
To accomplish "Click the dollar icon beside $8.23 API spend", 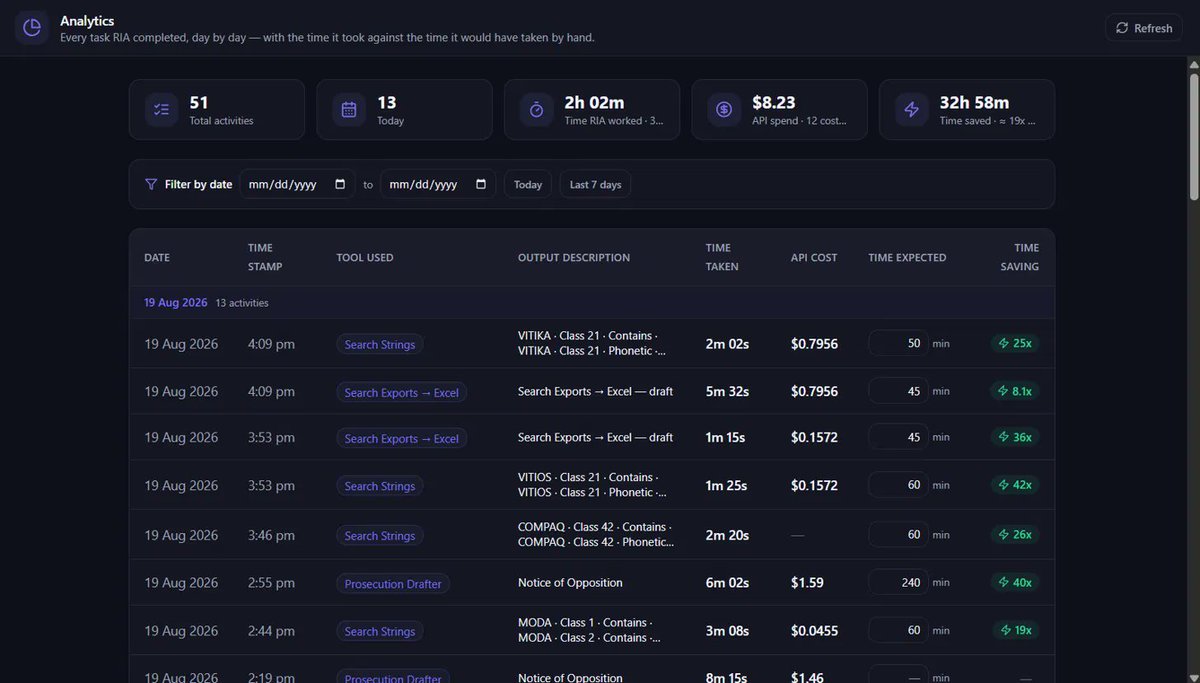I will pyautogui.click(x=724, y=110).
